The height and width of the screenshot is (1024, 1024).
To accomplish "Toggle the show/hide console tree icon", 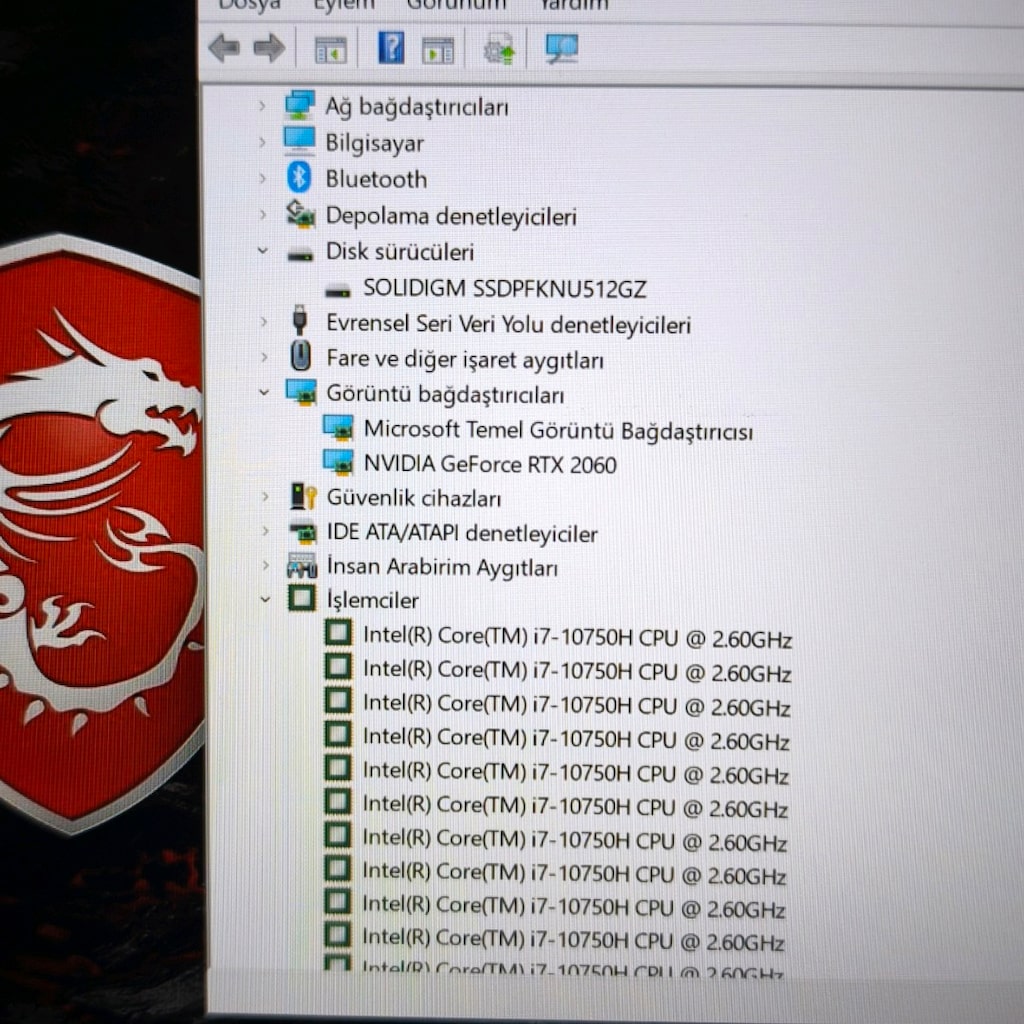I will [x=330, y=50].
